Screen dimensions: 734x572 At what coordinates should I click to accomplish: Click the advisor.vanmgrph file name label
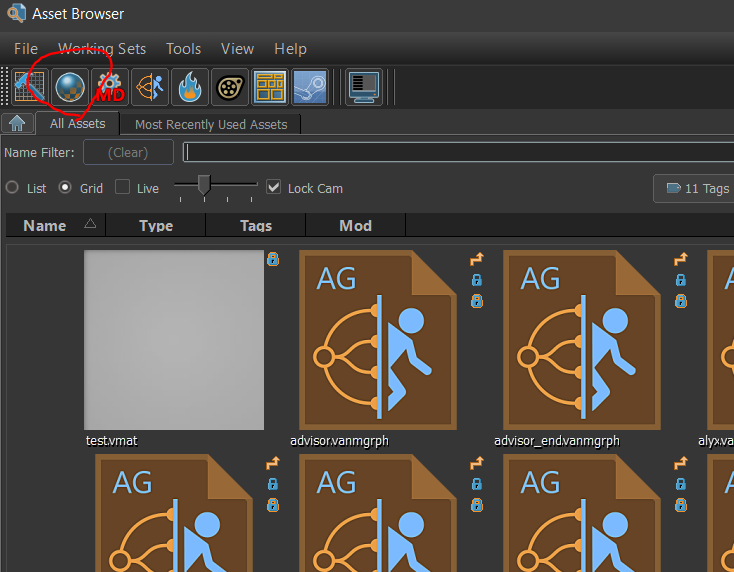339,440
